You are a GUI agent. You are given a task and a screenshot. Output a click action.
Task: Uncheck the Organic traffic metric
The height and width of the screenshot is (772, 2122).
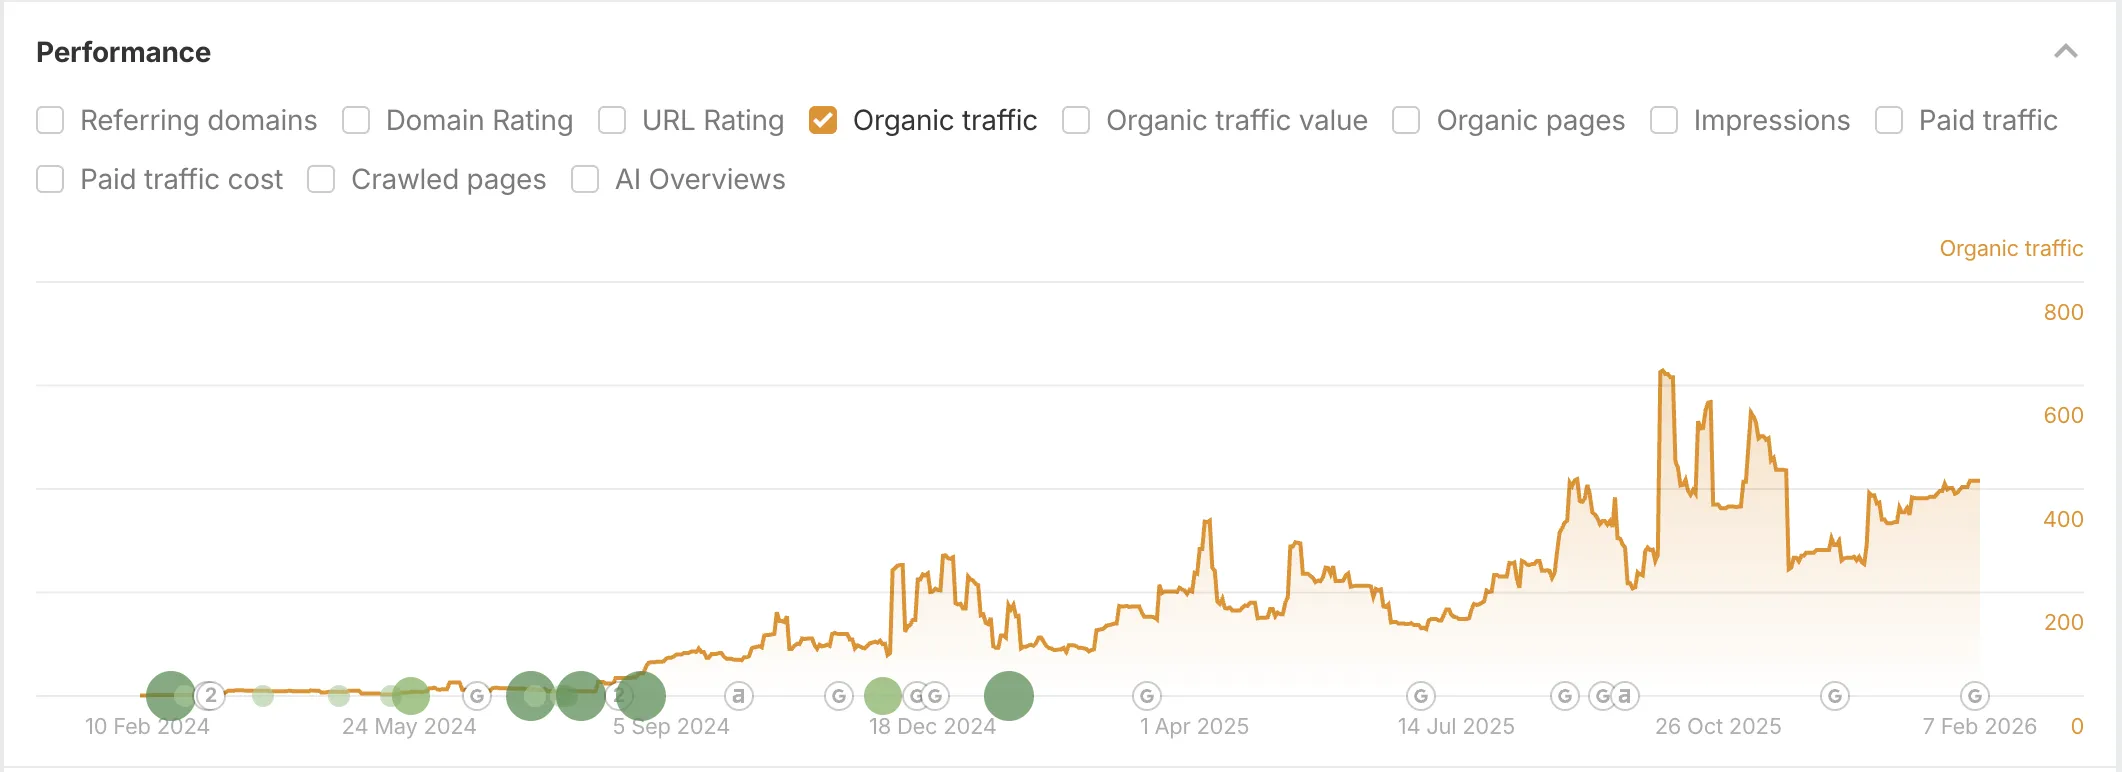824,119
